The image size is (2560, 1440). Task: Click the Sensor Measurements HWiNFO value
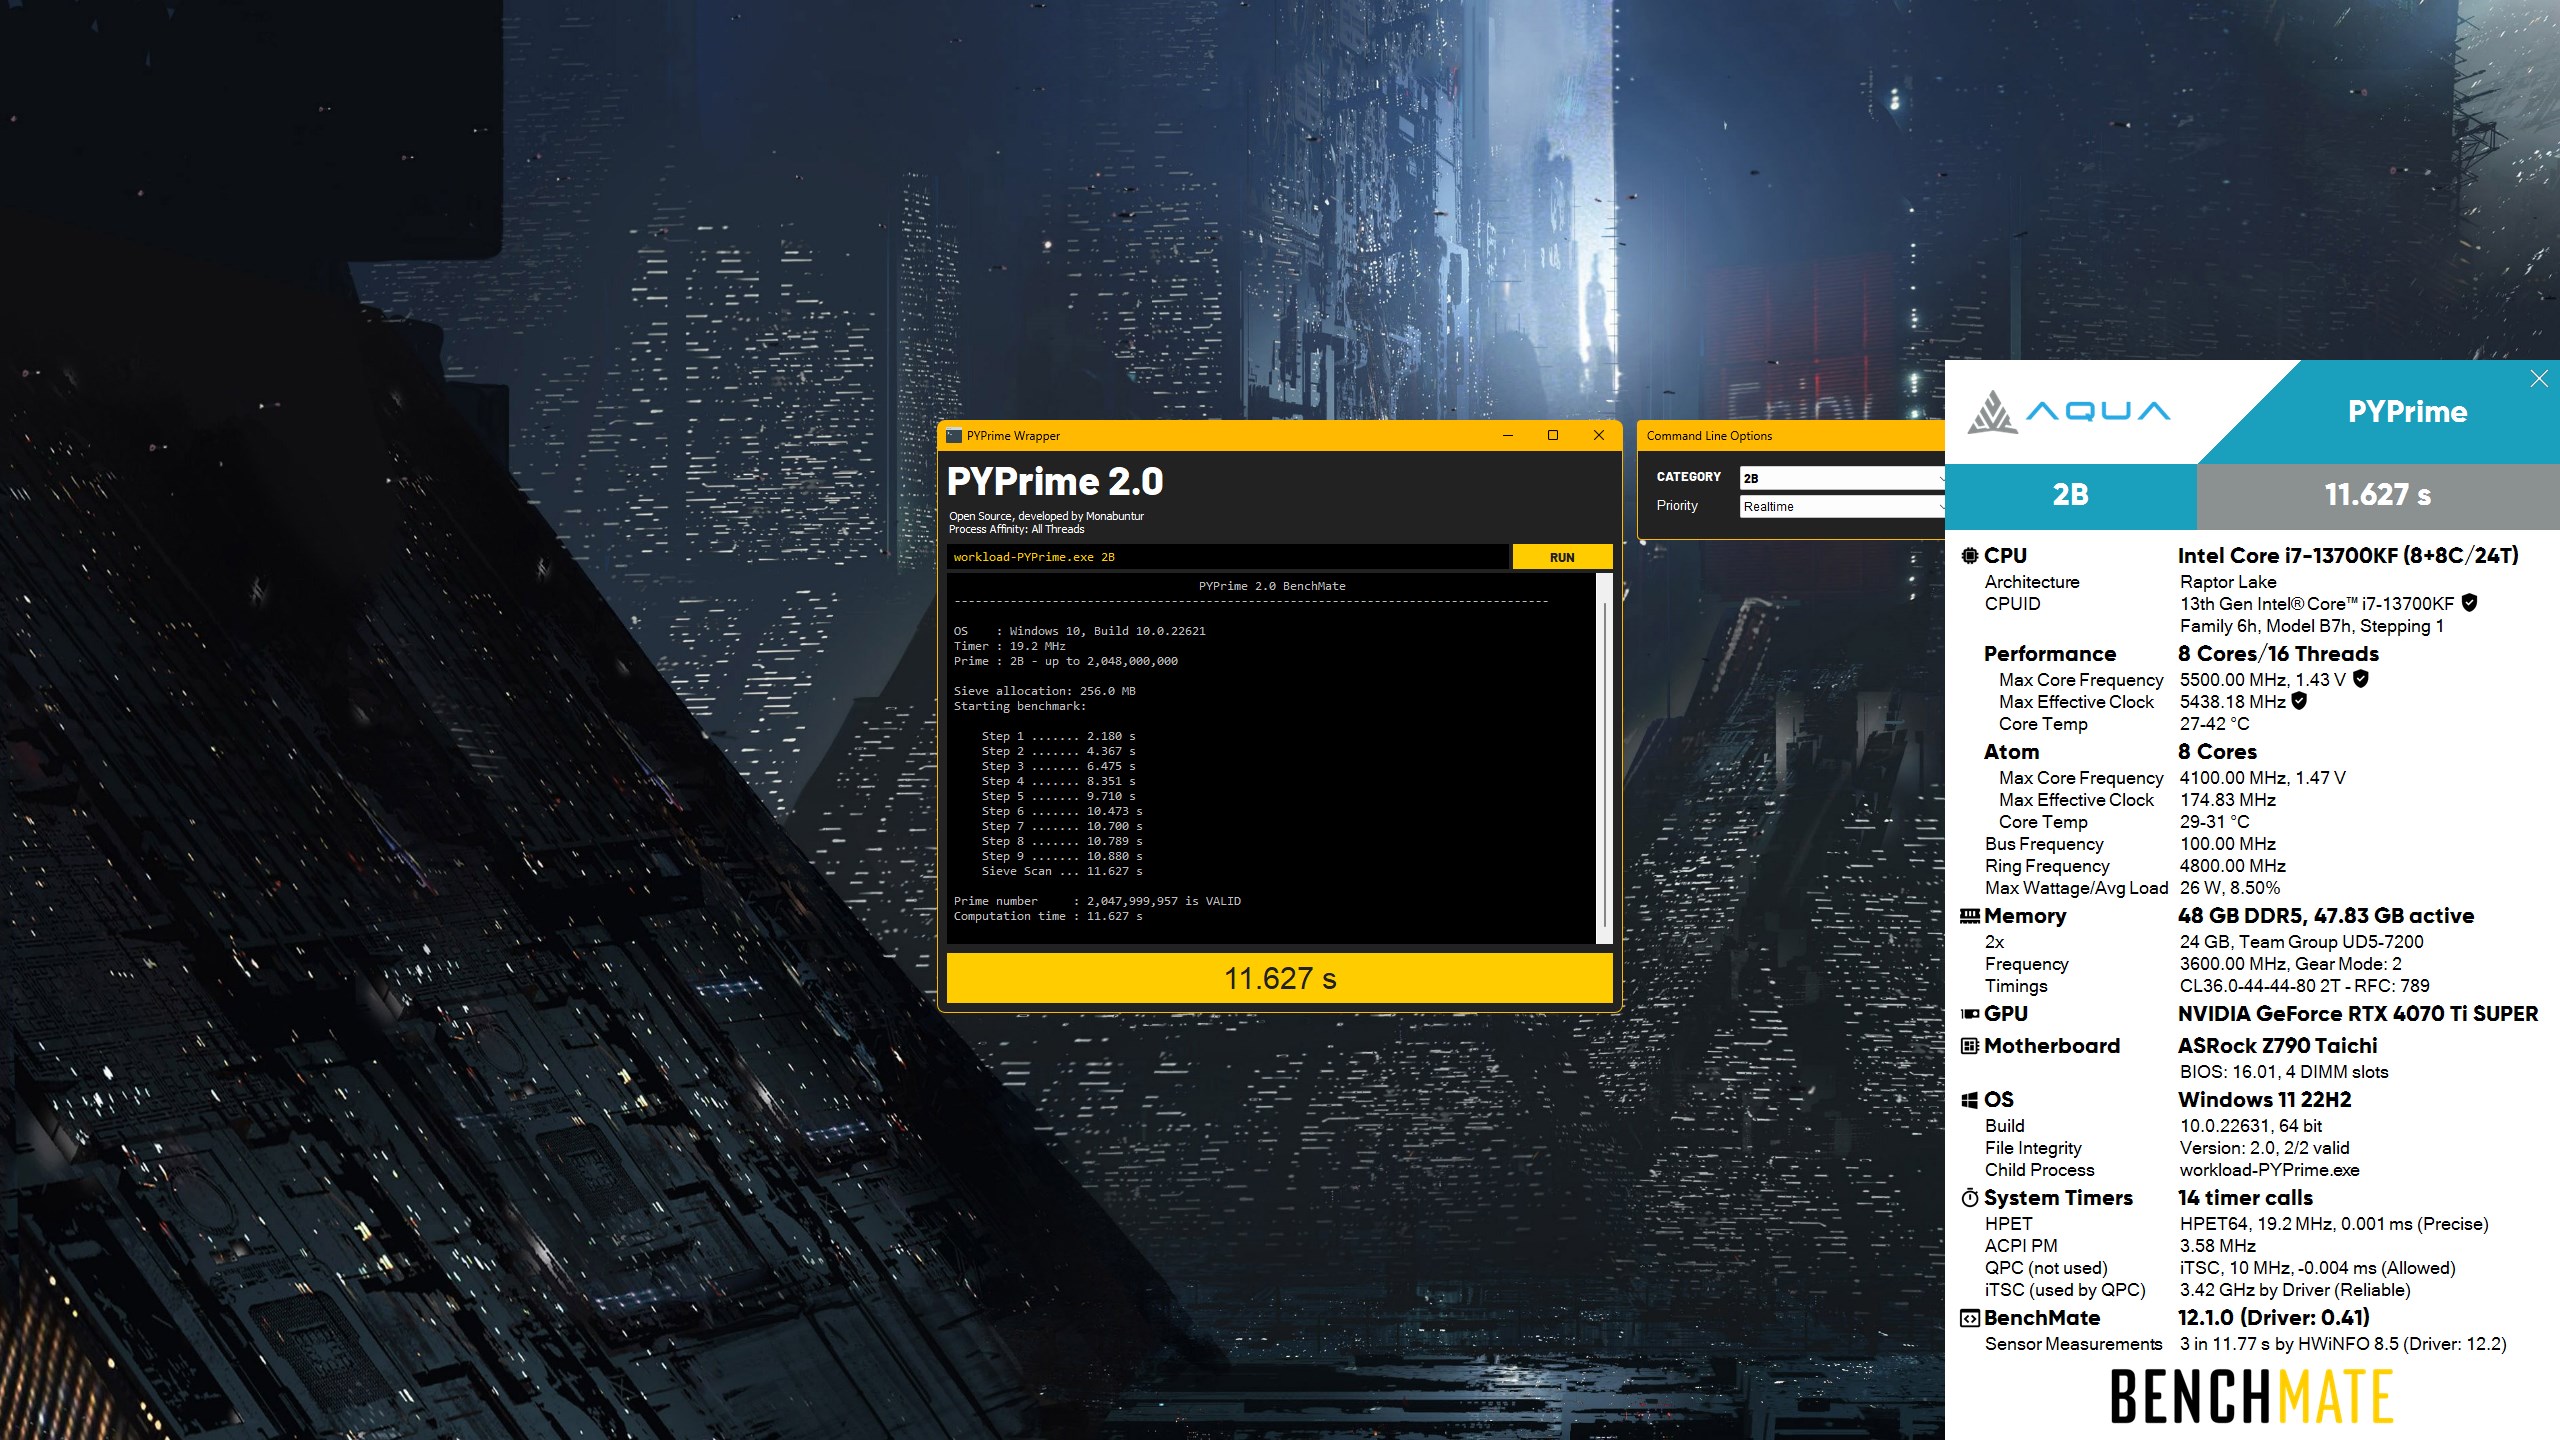pos(2343,1344)
